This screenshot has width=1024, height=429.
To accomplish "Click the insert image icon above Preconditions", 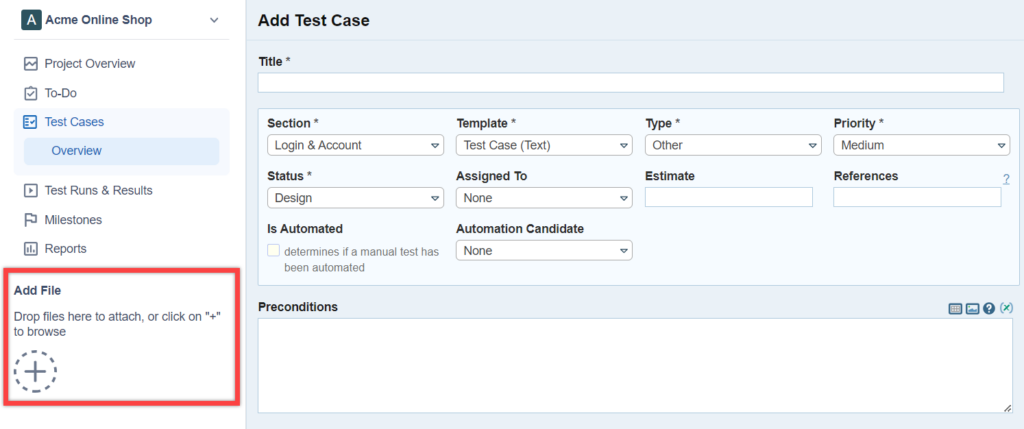I will (971, 308).
